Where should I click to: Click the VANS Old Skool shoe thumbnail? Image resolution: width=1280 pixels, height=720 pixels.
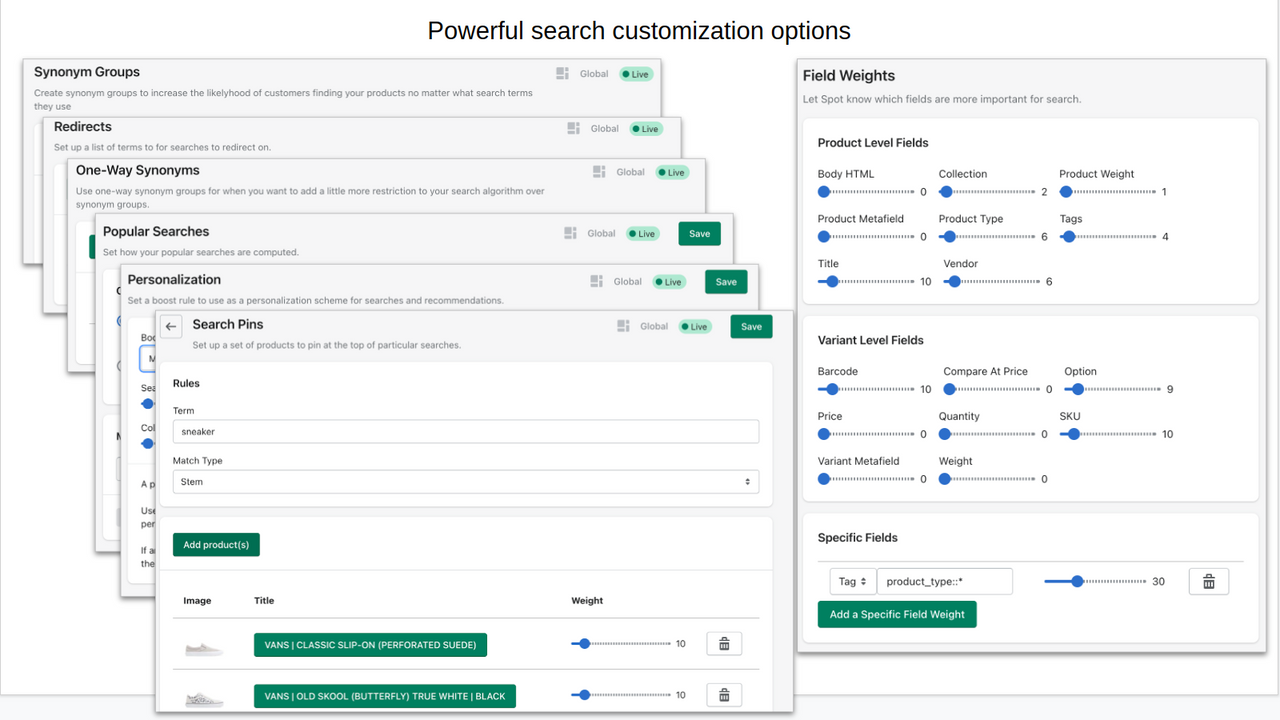(204, 698)
